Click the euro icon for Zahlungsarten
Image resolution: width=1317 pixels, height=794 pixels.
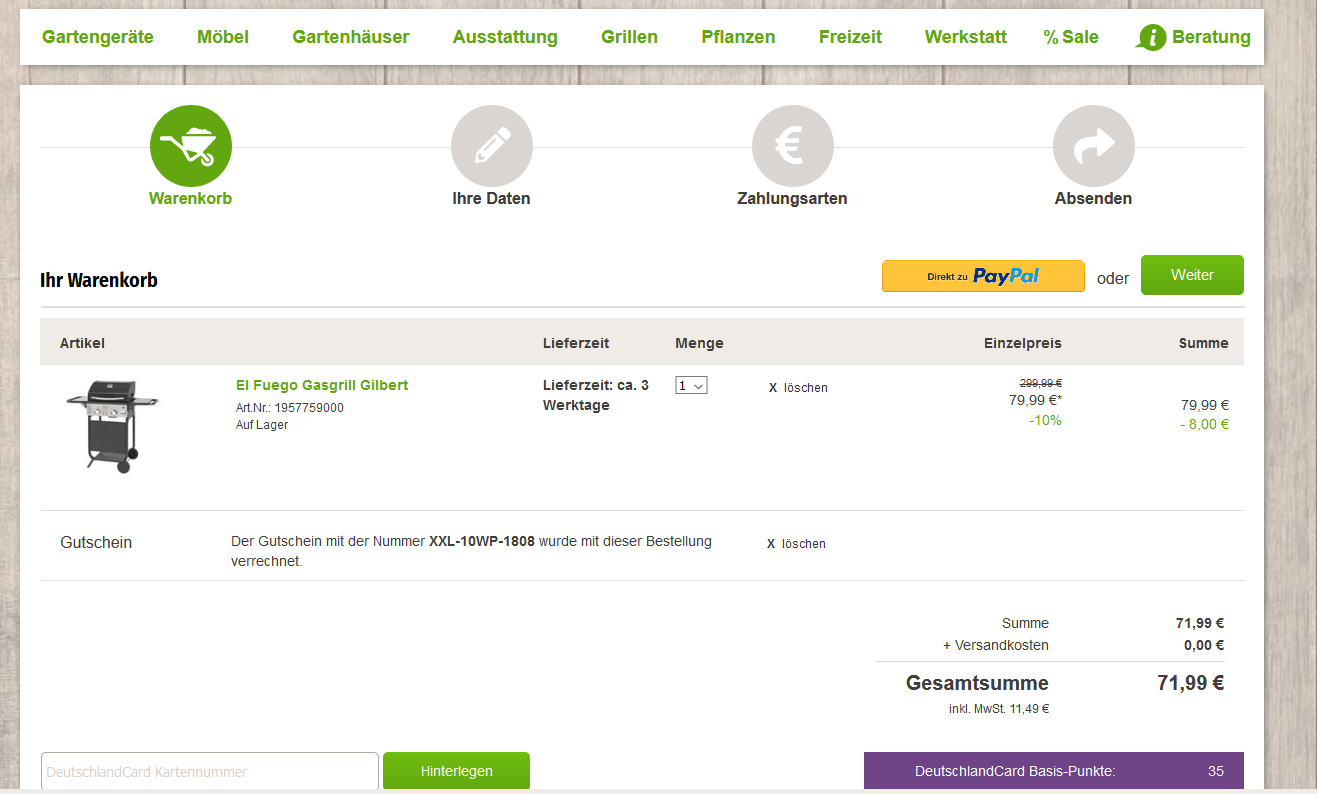792,146
